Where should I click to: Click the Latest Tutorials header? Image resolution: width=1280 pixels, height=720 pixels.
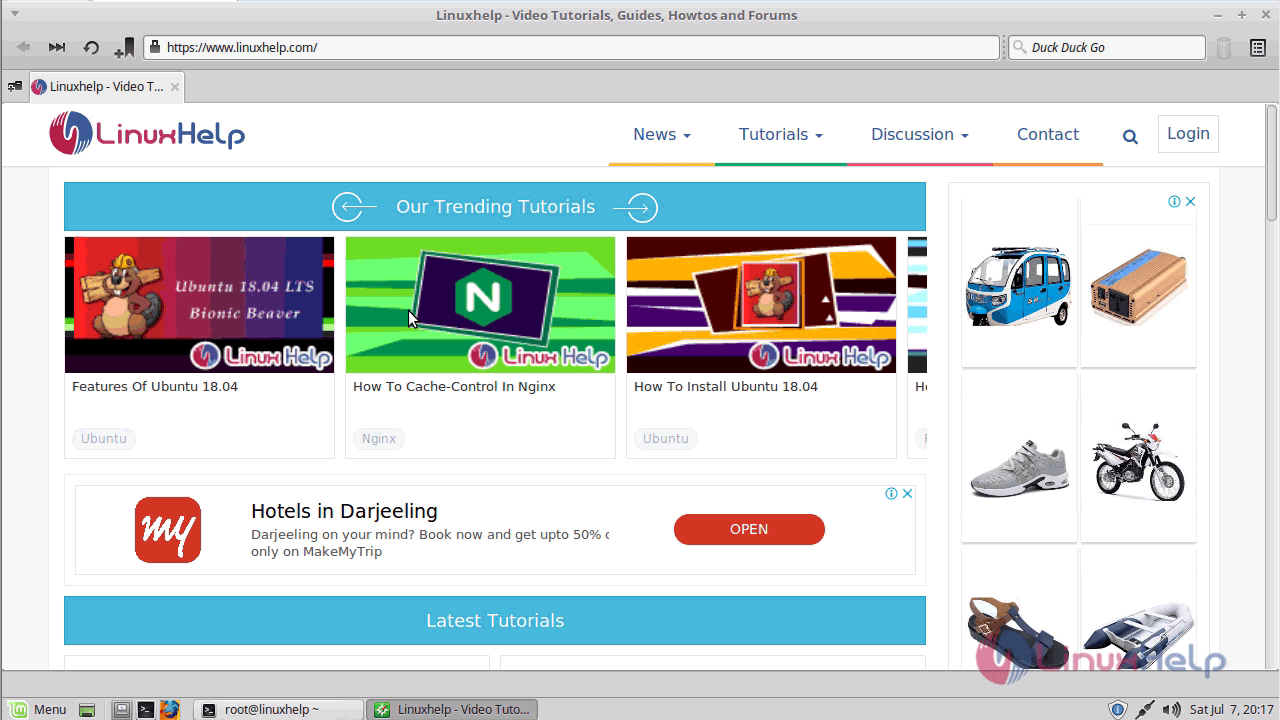coord(495,621)
